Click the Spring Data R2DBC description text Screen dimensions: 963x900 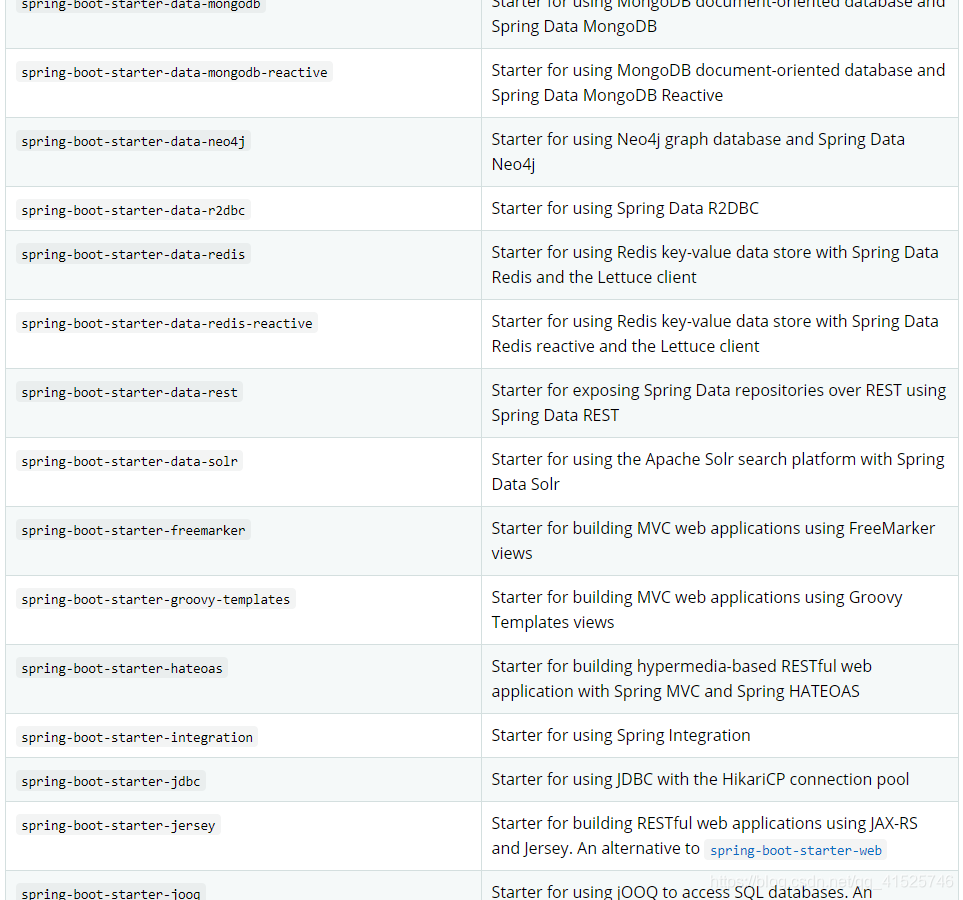point(625,208)
